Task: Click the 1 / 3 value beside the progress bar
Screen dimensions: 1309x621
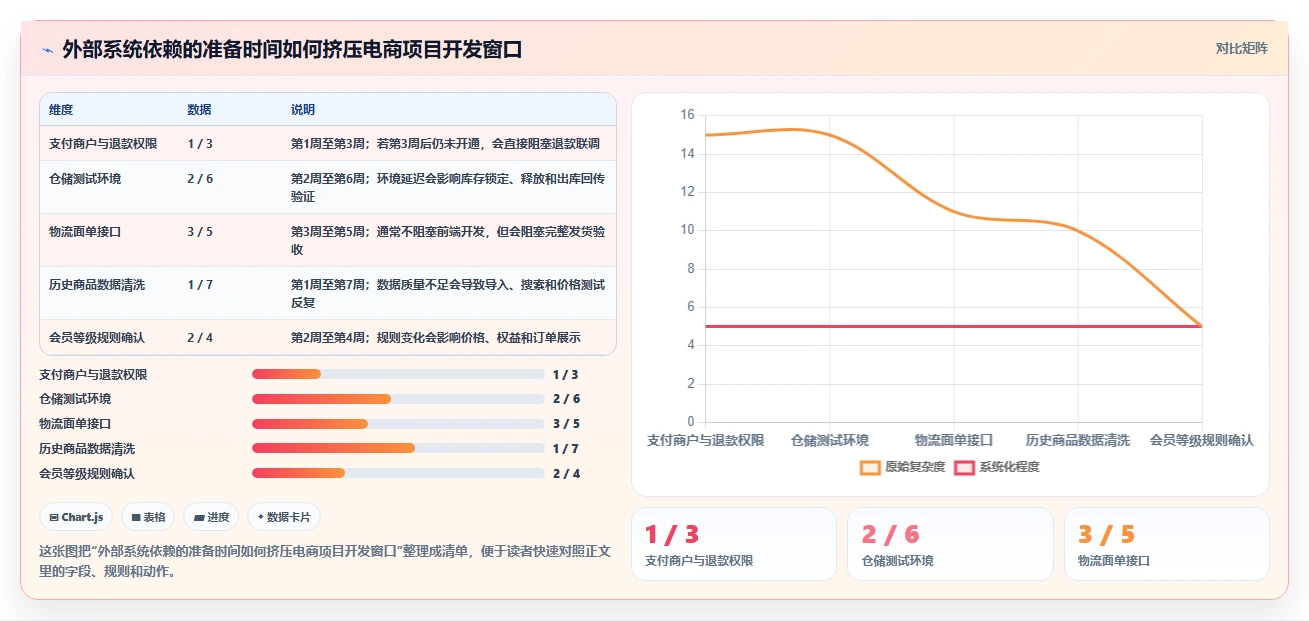Action: 566,374
